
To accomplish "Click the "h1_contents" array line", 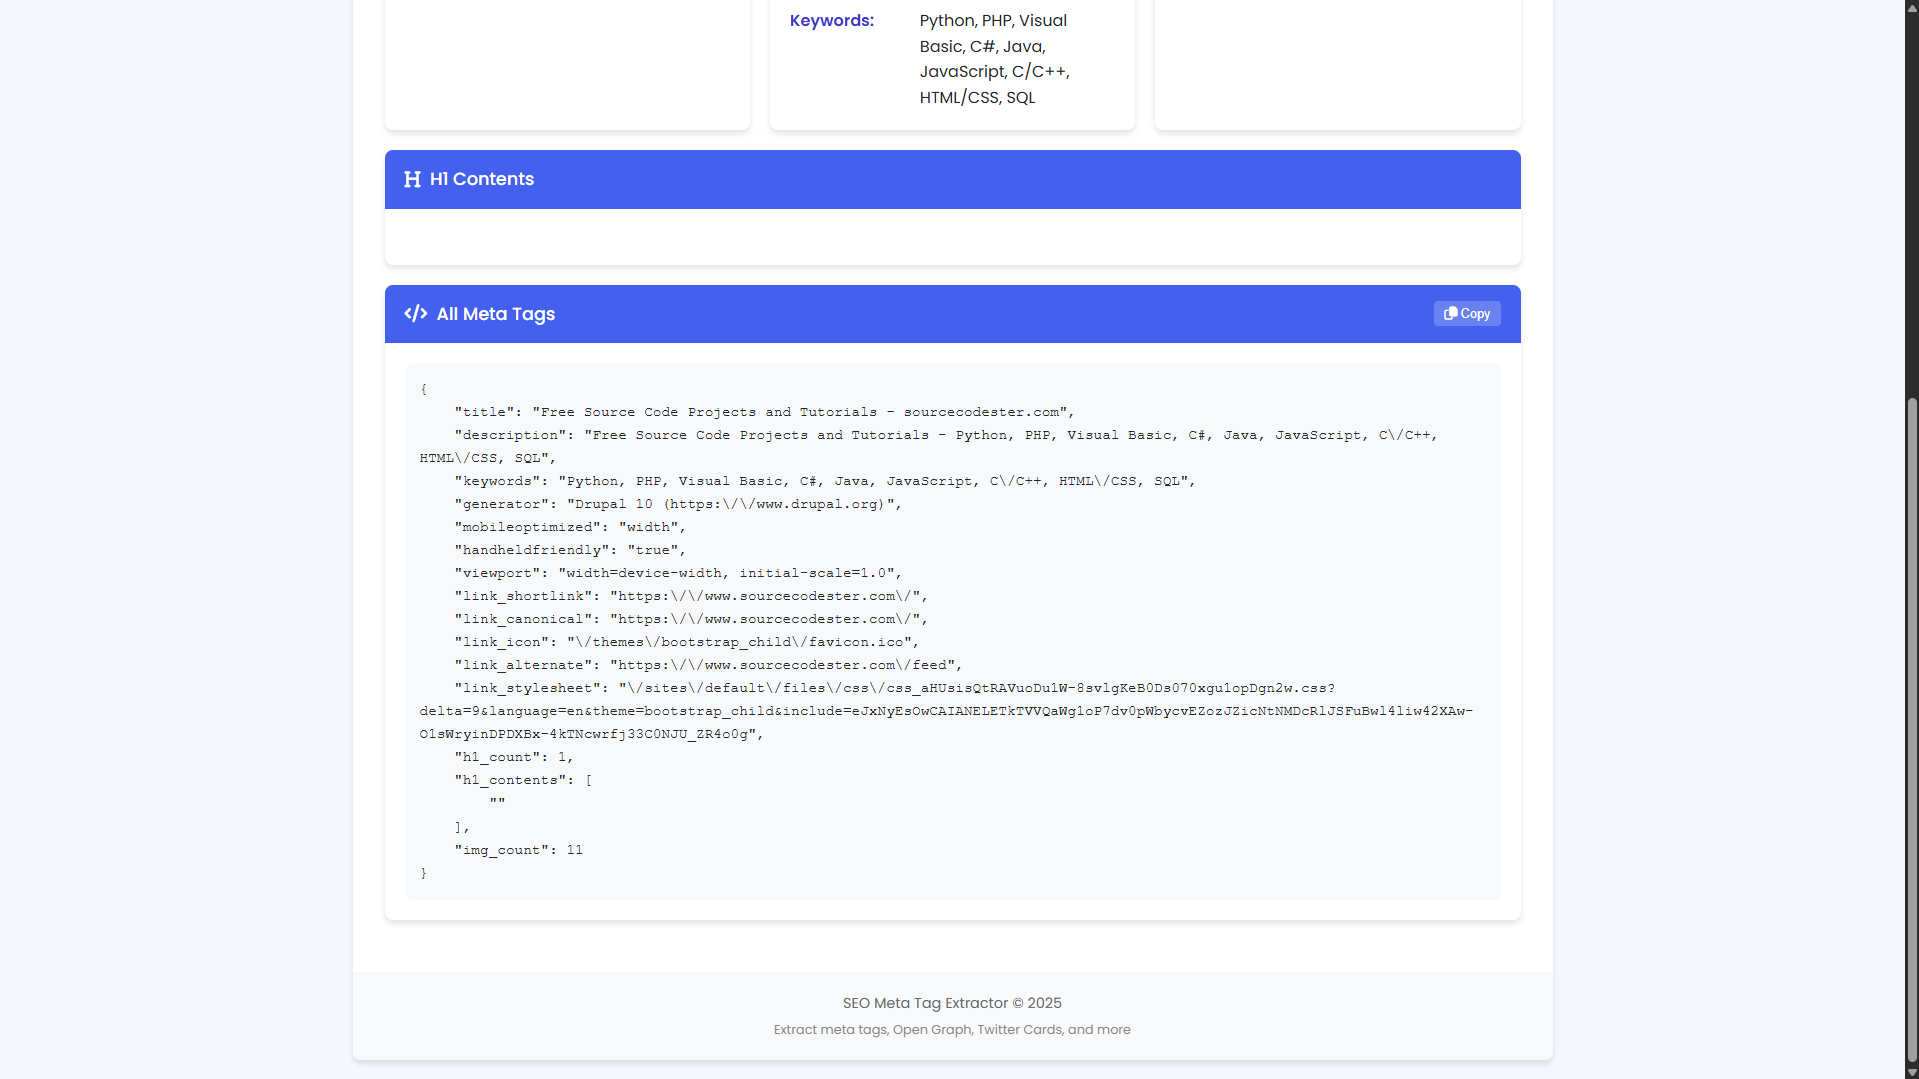I will [523, 780].
